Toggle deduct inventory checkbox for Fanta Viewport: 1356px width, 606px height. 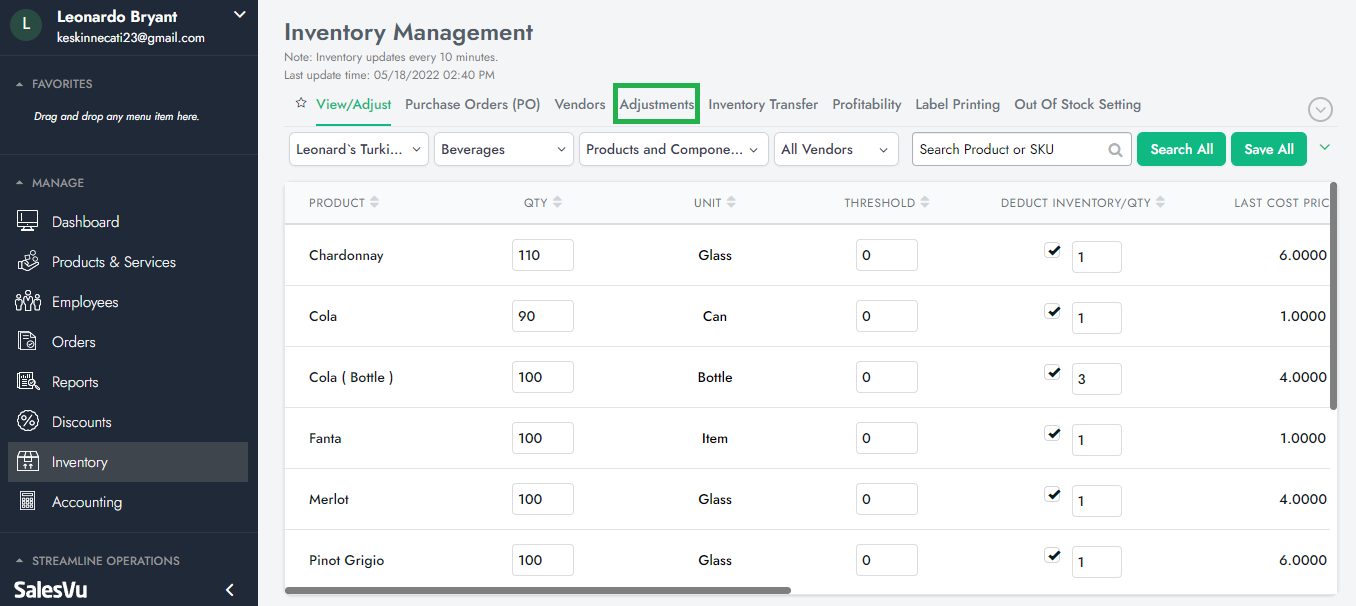click(1052, 434)
